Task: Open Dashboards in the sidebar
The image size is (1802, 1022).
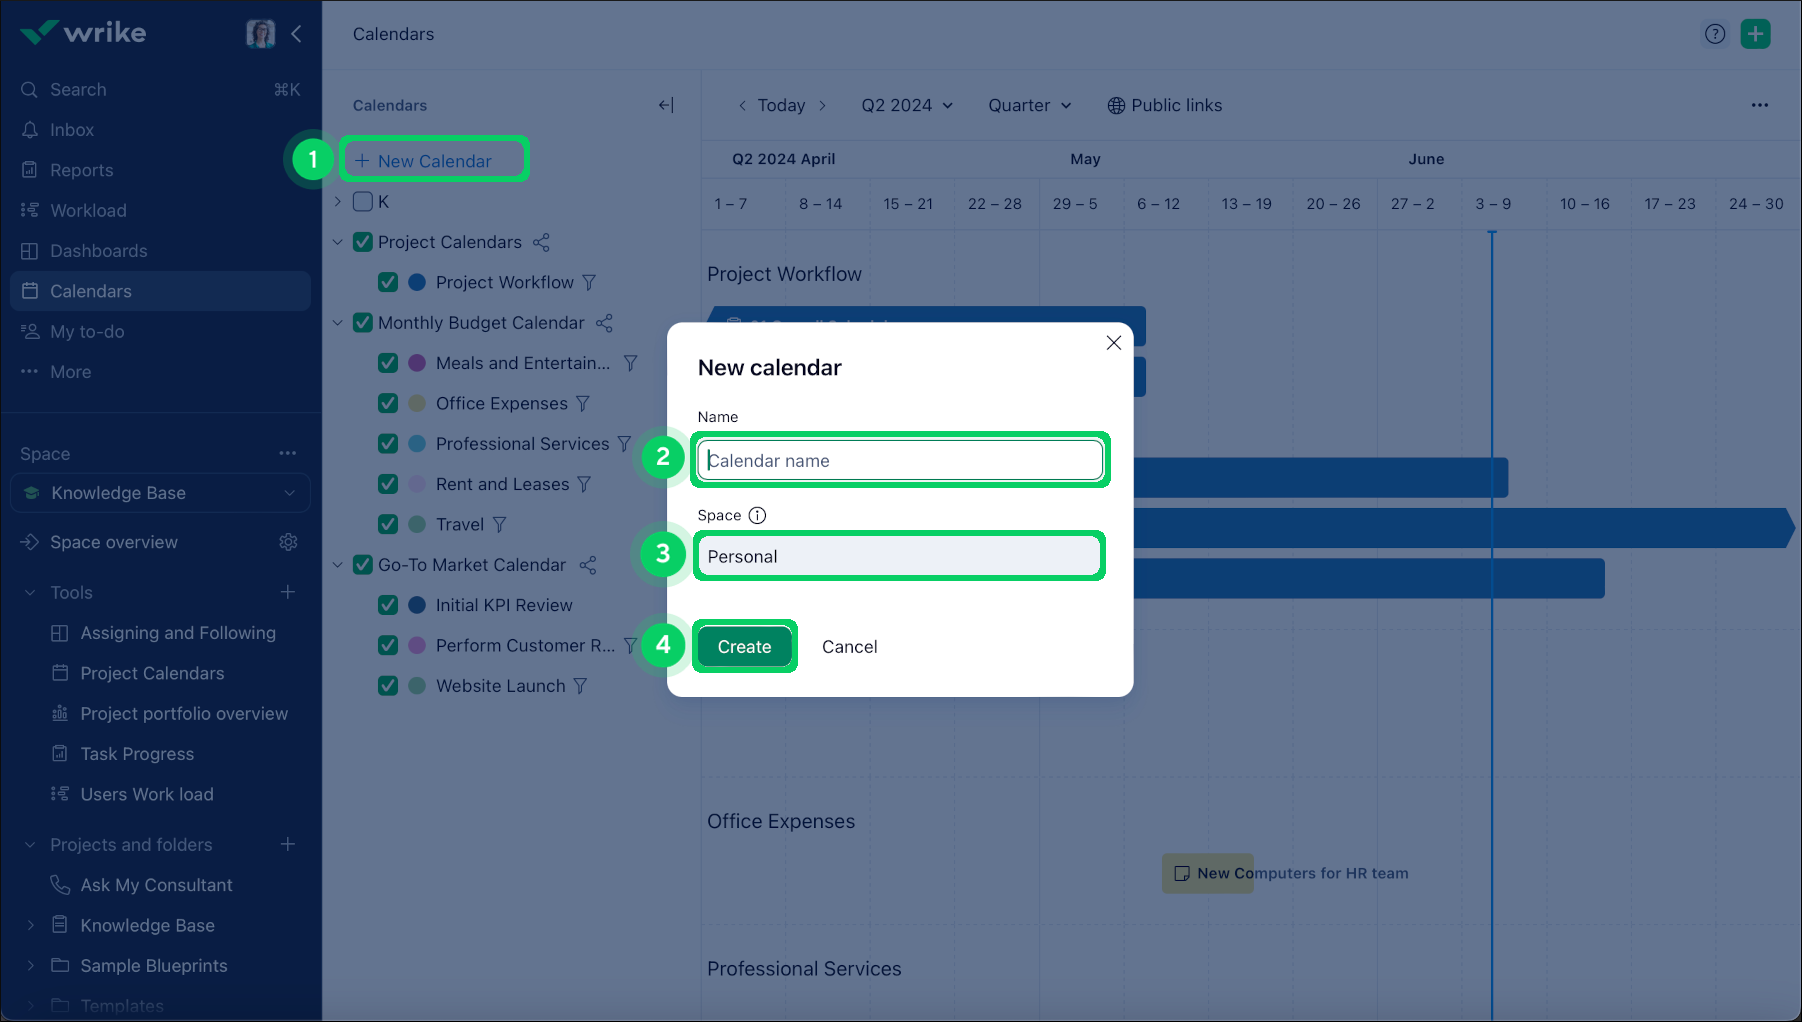Action: [98, 251]
